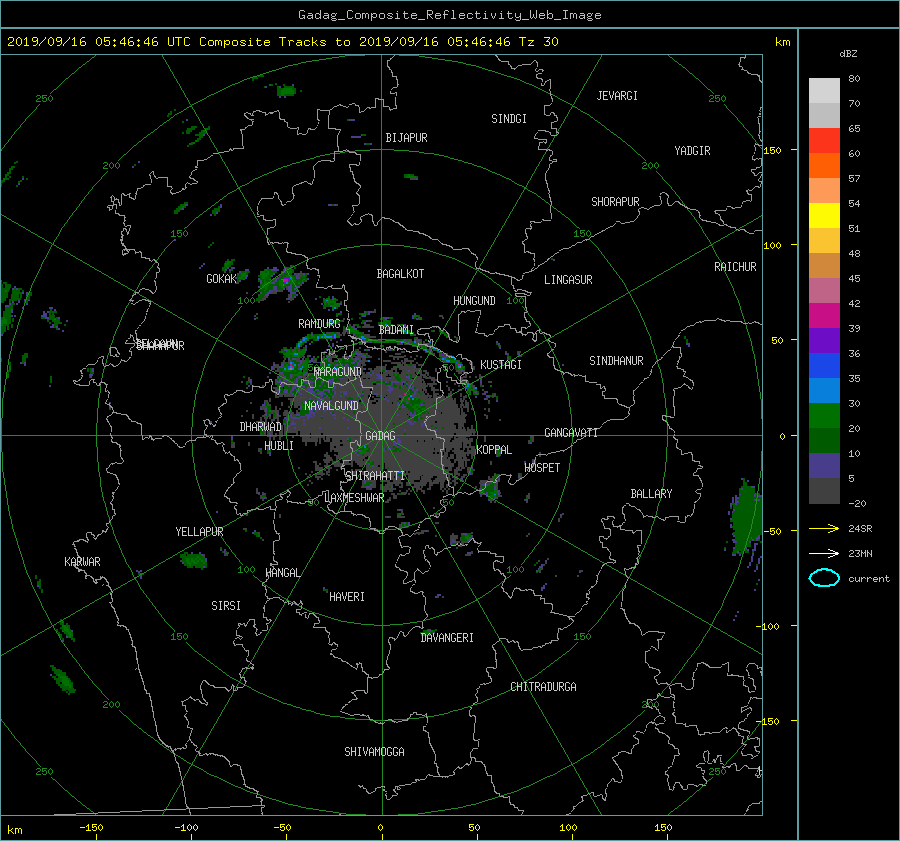
Task: Click the NARAGUND town label
Action: tap(338, 371)
